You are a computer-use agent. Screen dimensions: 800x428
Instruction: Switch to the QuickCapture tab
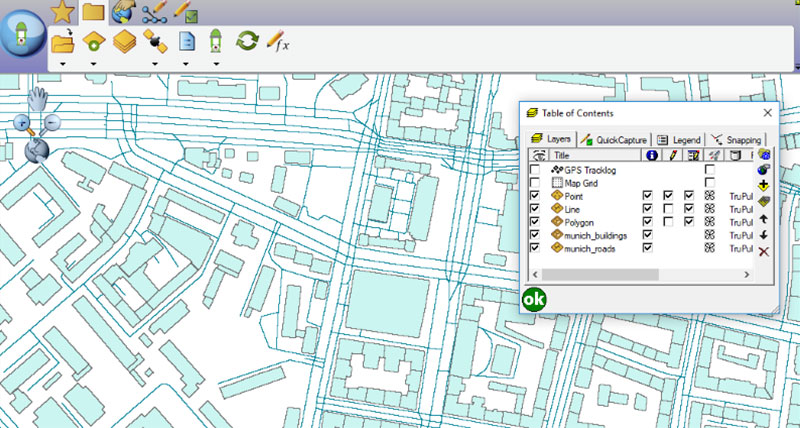(x=615, y=140)
